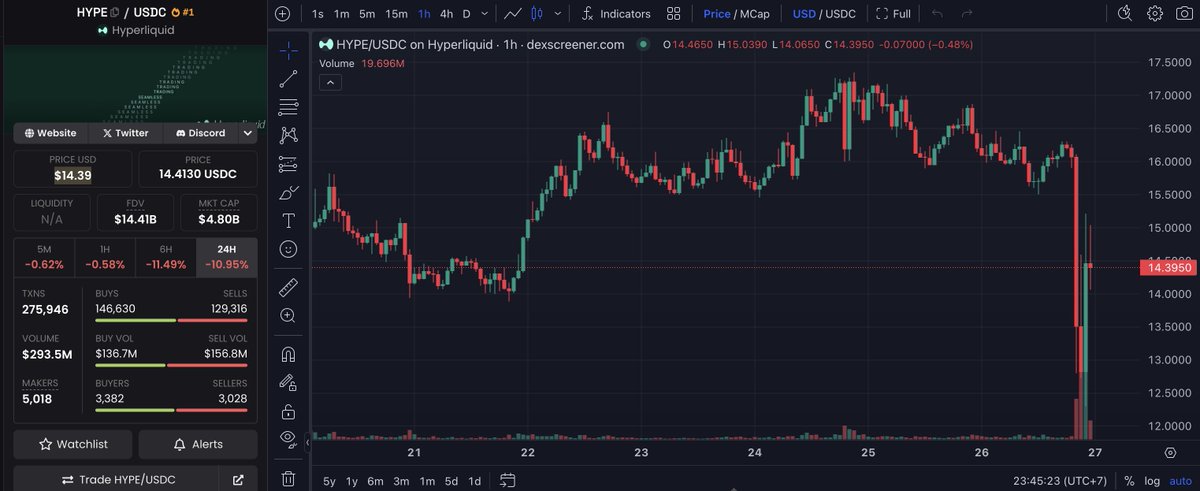This screenshot has width=1200, height=491.
Task: Select the XABCD pattern tool
Action: pos(288,134)
